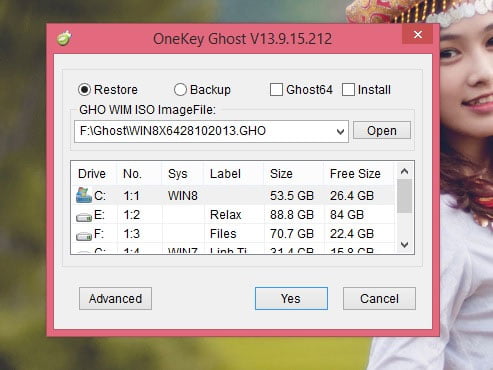Expand the image file path dropdown arrow
Image resolution: width=493 pixels, height=370 pixels.
click(x=340, y=131)
